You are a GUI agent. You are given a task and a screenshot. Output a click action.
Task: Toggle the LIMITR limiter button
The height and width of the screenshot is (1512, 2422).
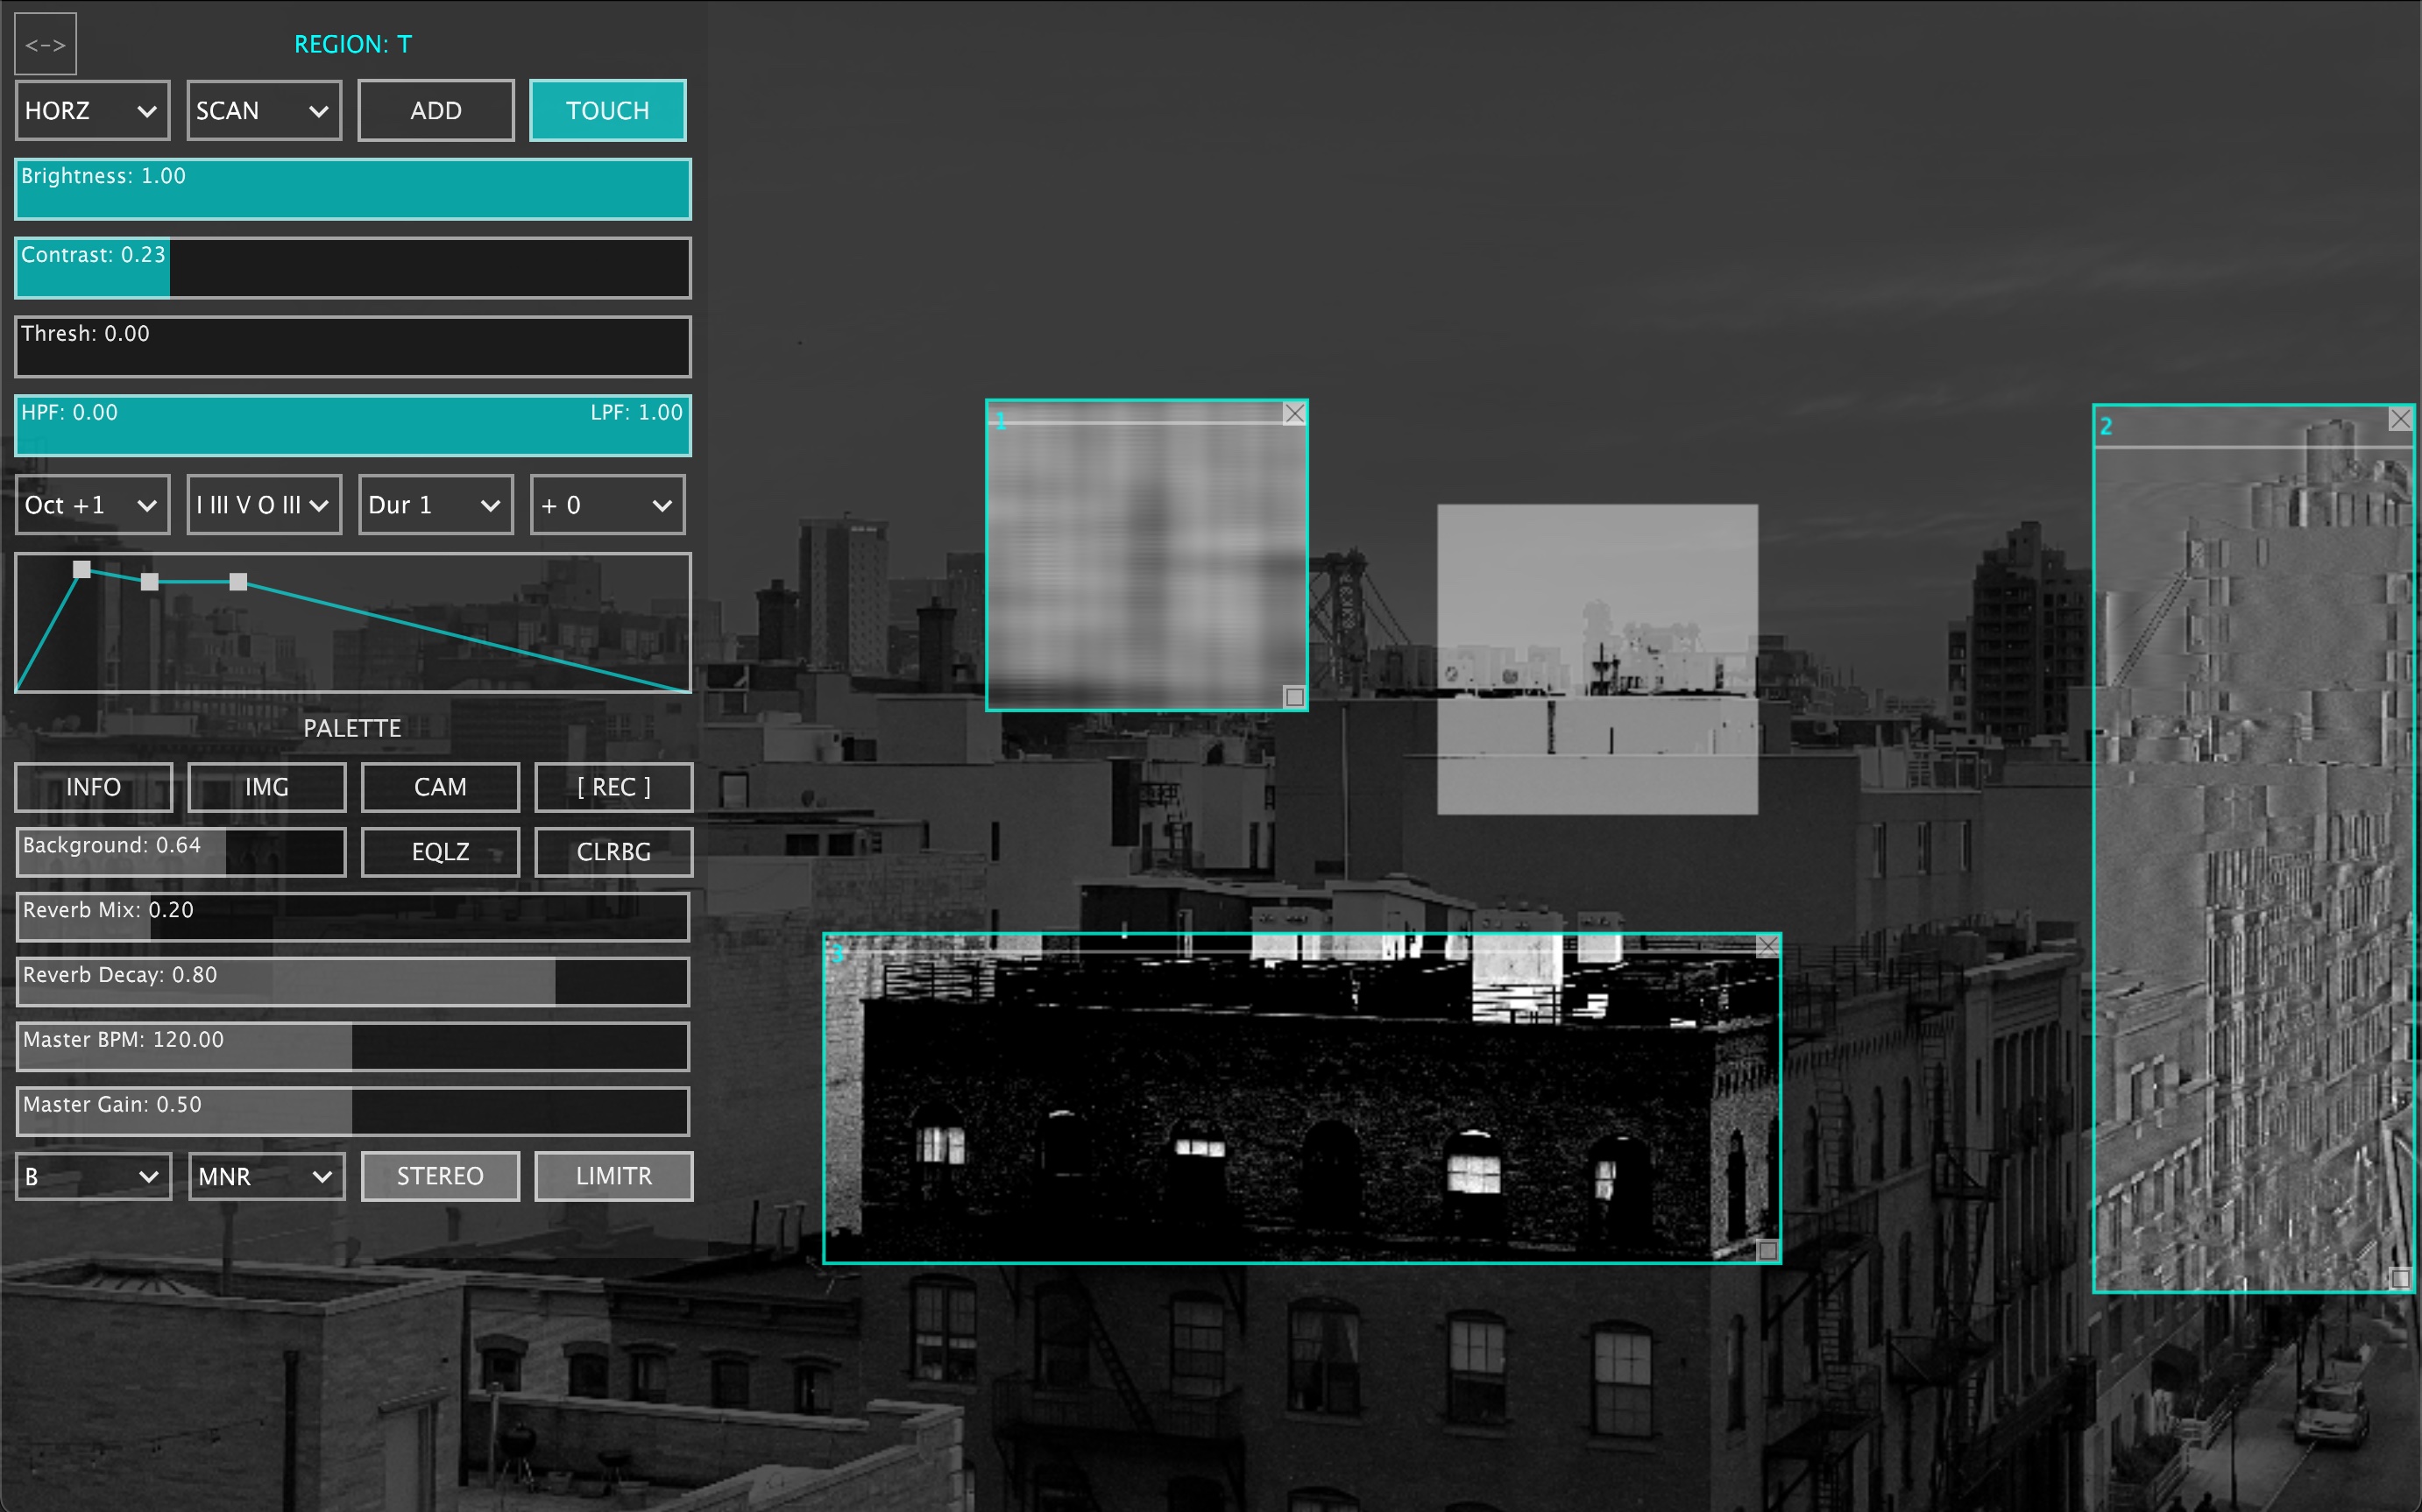[613, 1176]
